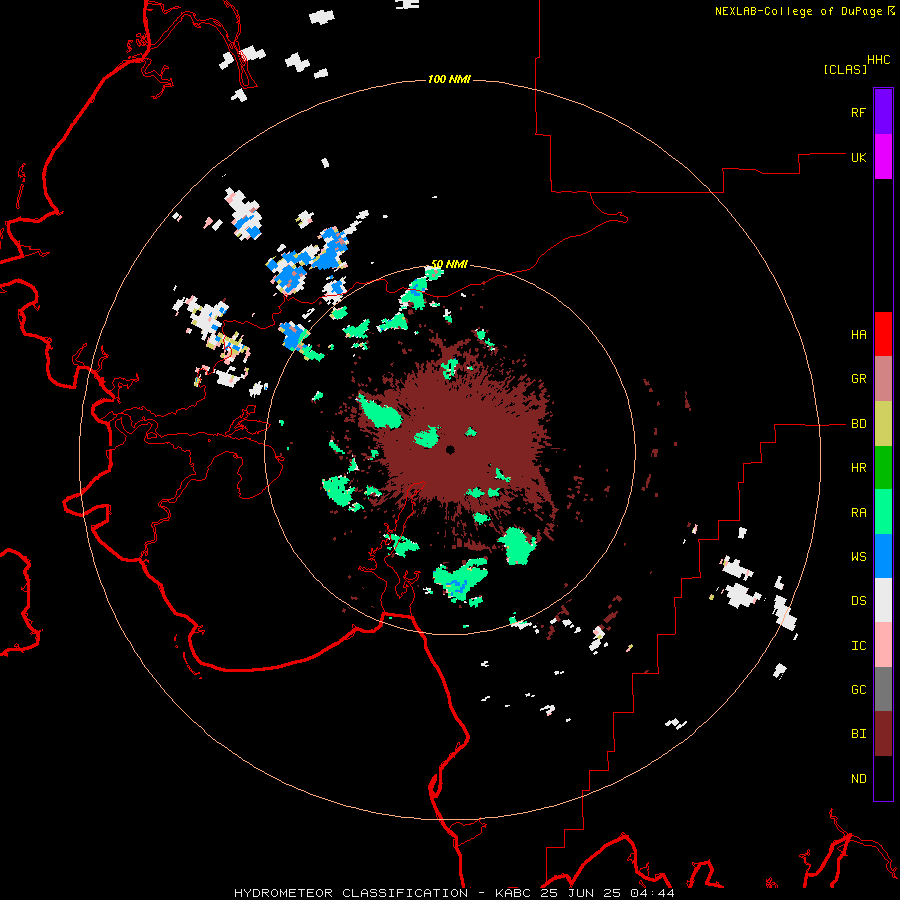This screenshot has height=900, width=900.
Task: Click the black radar site dot
Action: [x=450, y=449]
